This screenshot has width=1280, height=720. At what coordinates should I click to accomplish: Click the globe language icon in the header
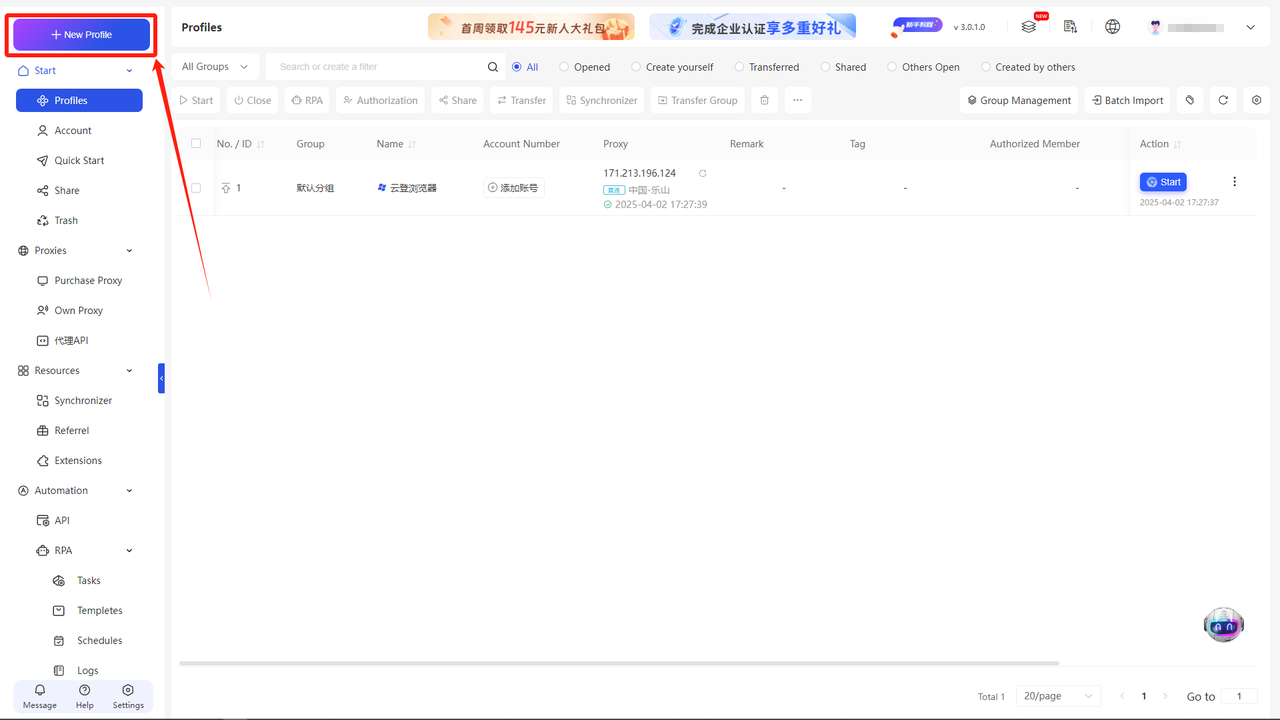[1112, 26]
